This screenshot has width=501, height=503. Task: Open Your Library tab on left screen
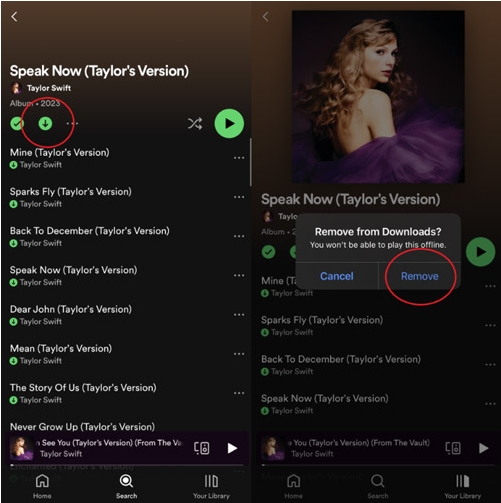click(x=211, y=487)
